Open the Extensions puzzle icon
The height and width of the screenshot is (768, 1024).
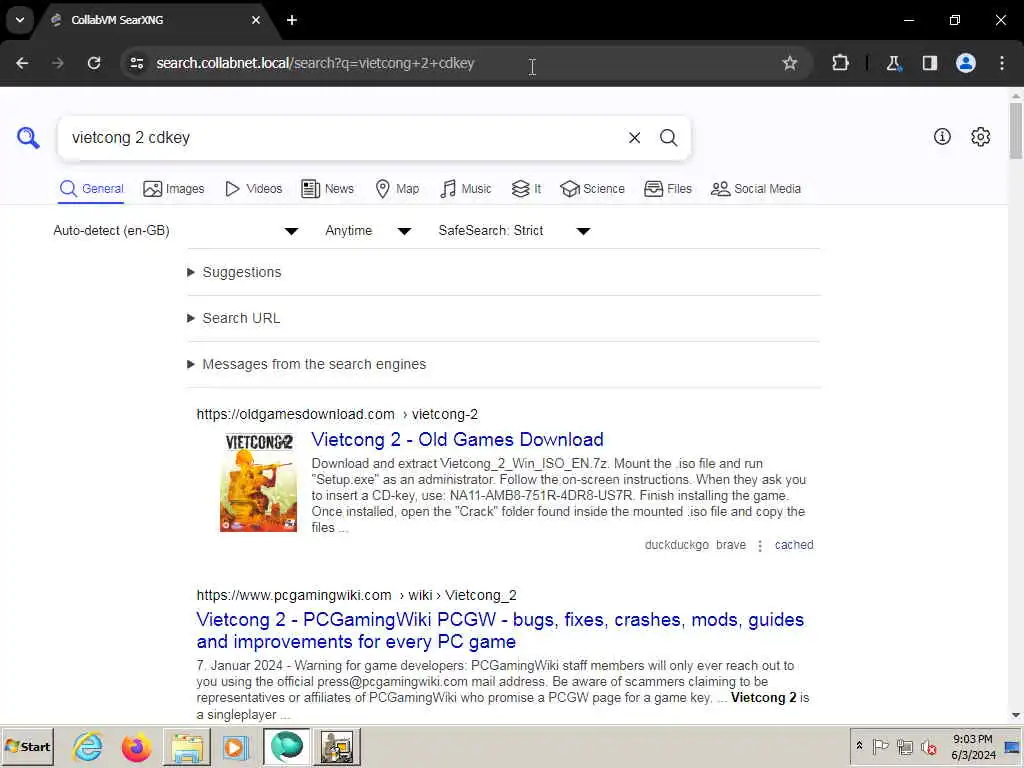840,63
